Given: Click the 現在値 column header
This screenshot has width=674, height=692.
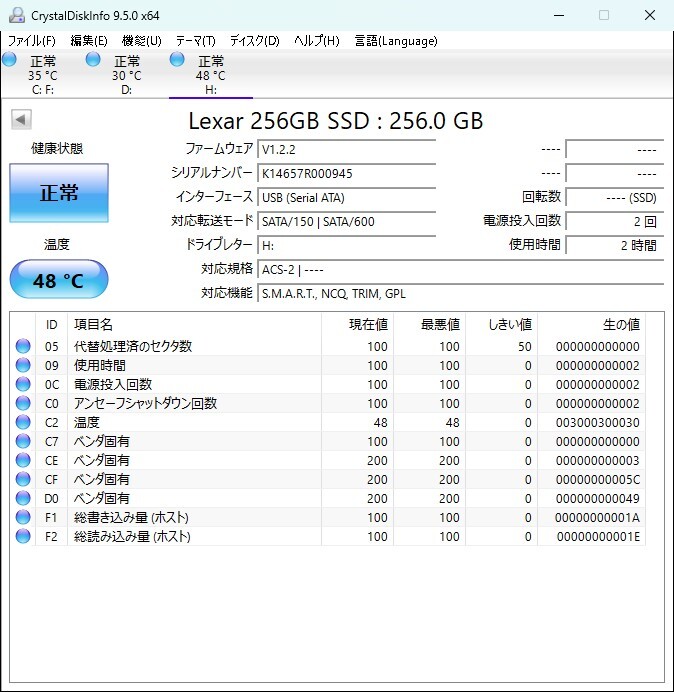Looking at the screenshot, I should click(x=358, y=324).
